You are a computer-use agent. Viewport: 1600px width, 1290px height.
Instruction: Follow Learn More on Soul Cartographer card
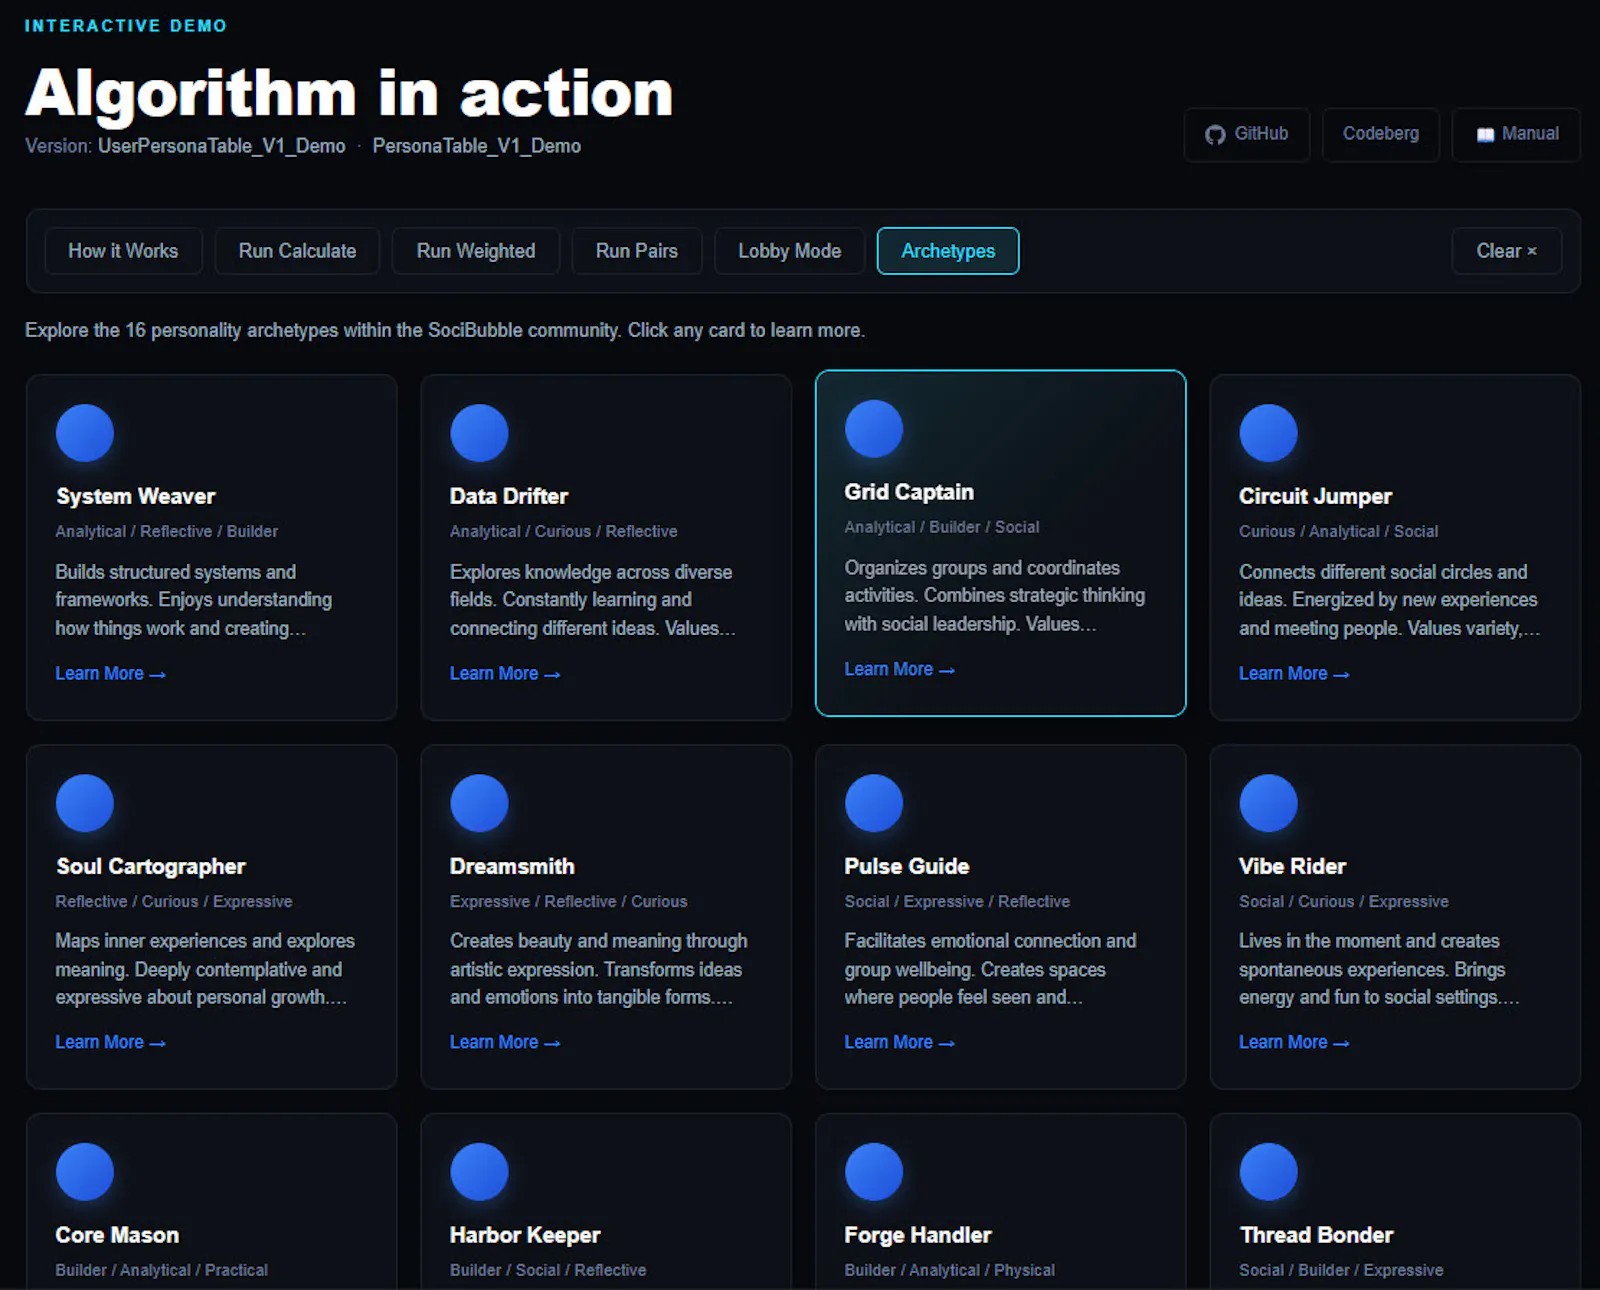110,1042
